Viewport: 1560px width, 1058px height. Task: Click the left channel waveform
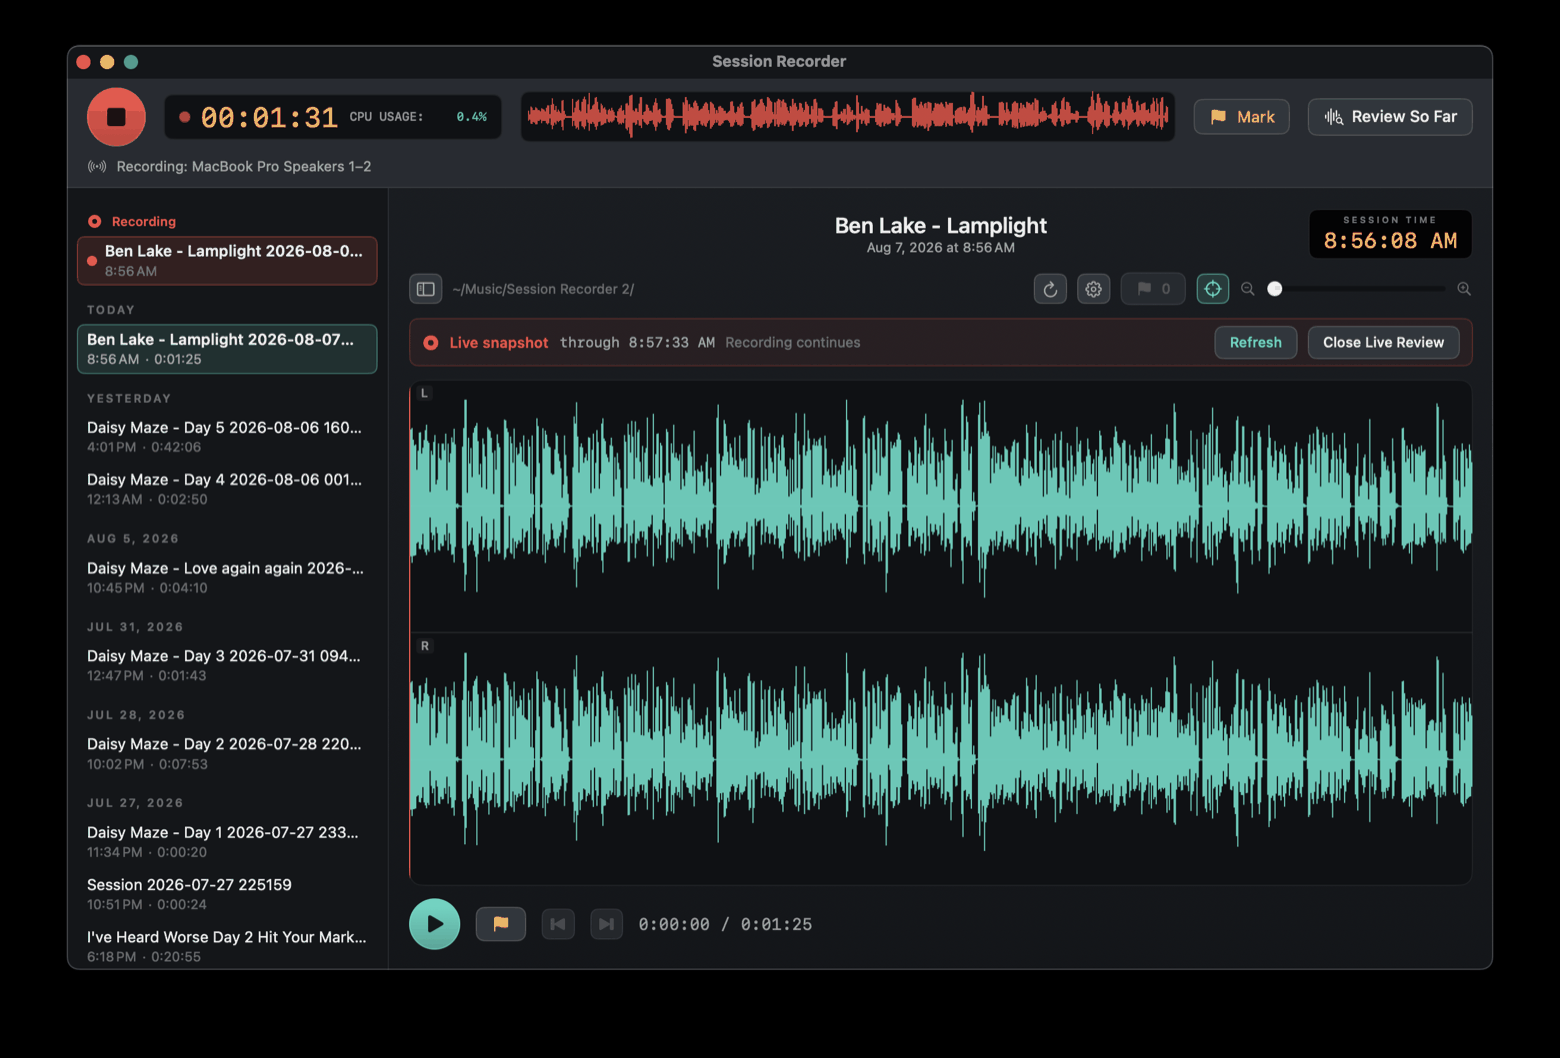click(940, 506)
